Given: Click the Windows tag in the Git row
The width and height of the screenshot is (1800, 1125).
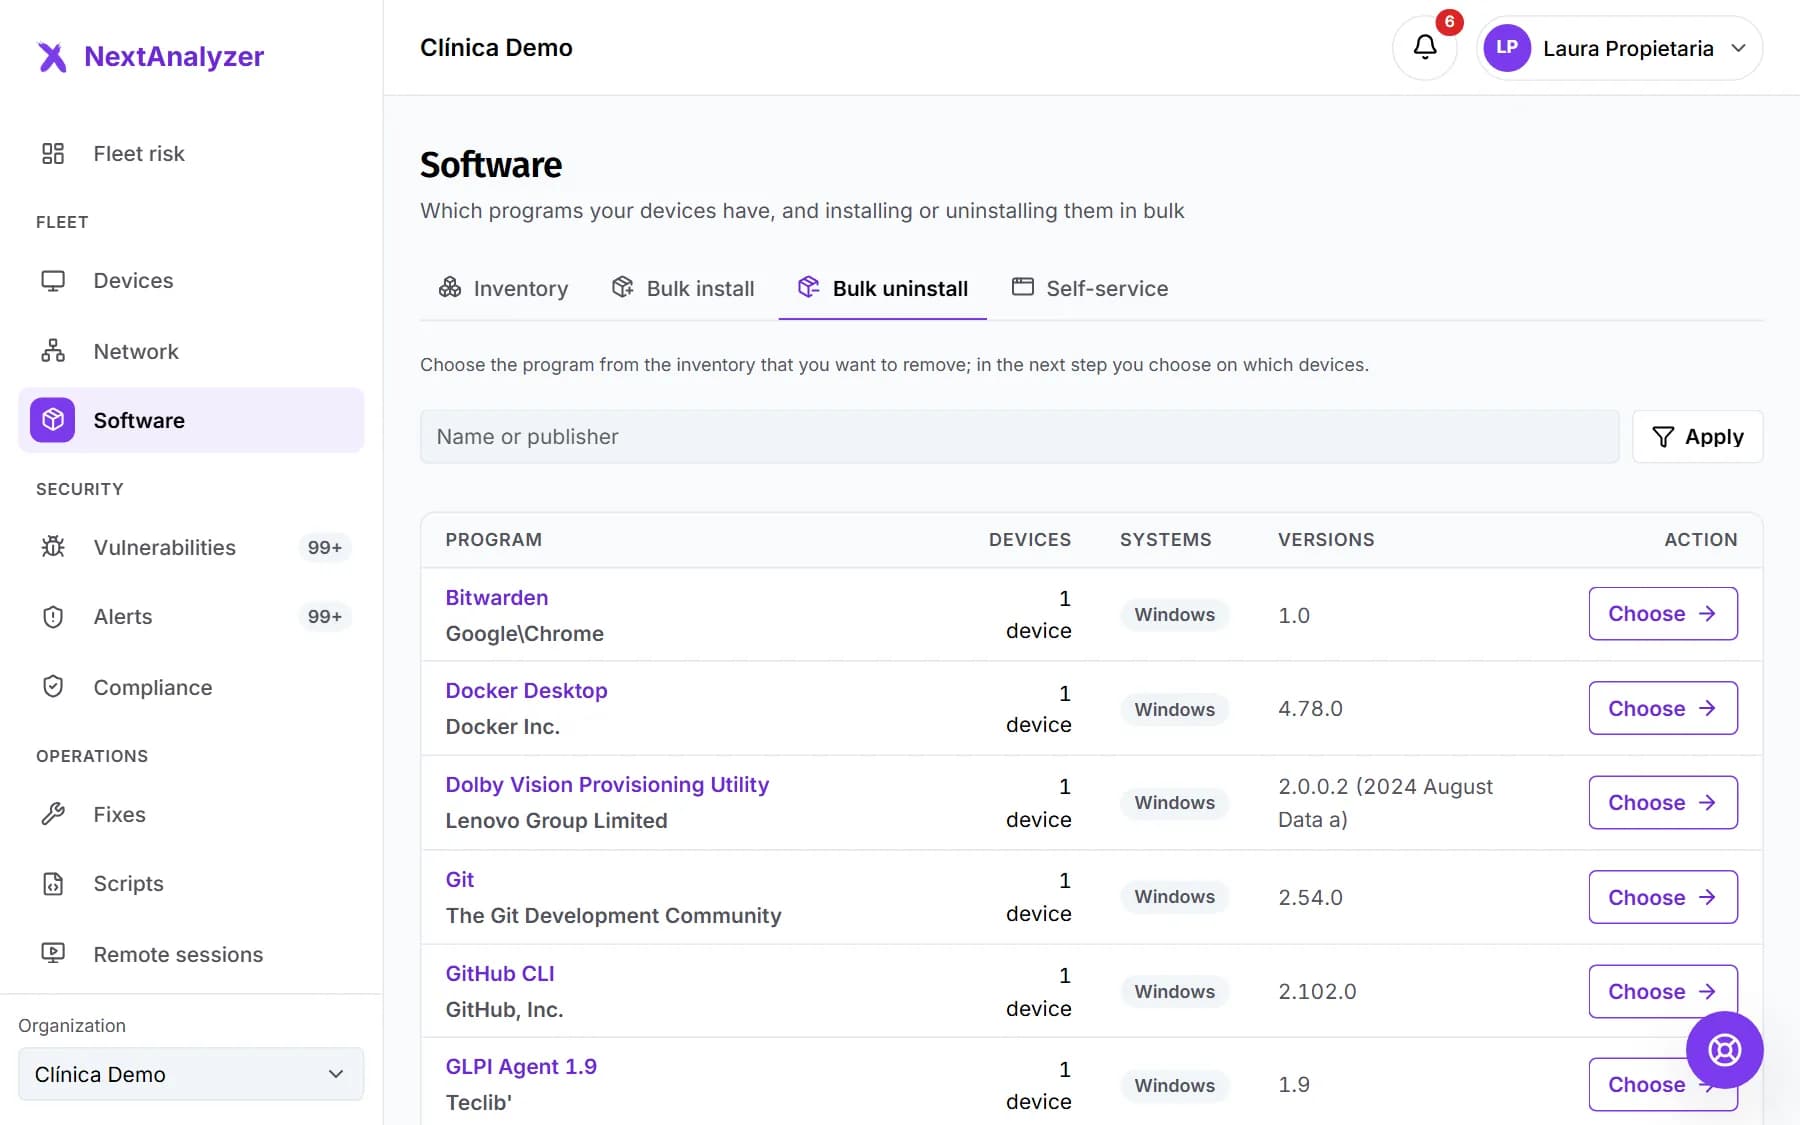Looking at the screenshot, I should click(1174, 897).
